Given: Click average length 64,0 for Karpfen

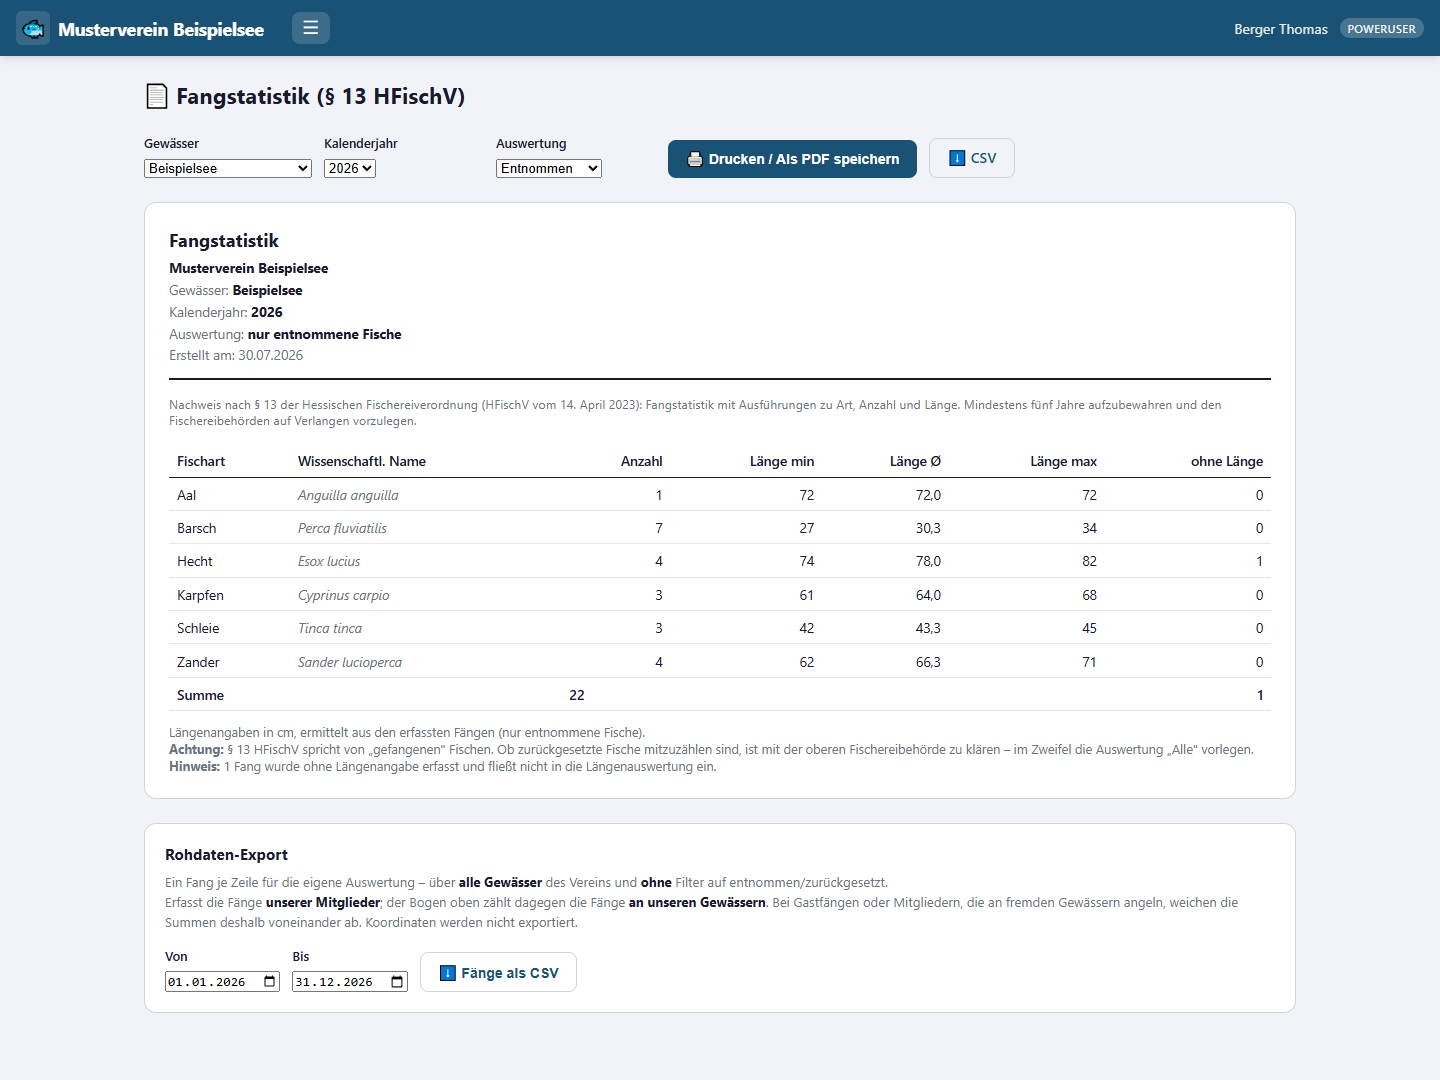Looking at the screenshot, I should click(x=928, y=595).
